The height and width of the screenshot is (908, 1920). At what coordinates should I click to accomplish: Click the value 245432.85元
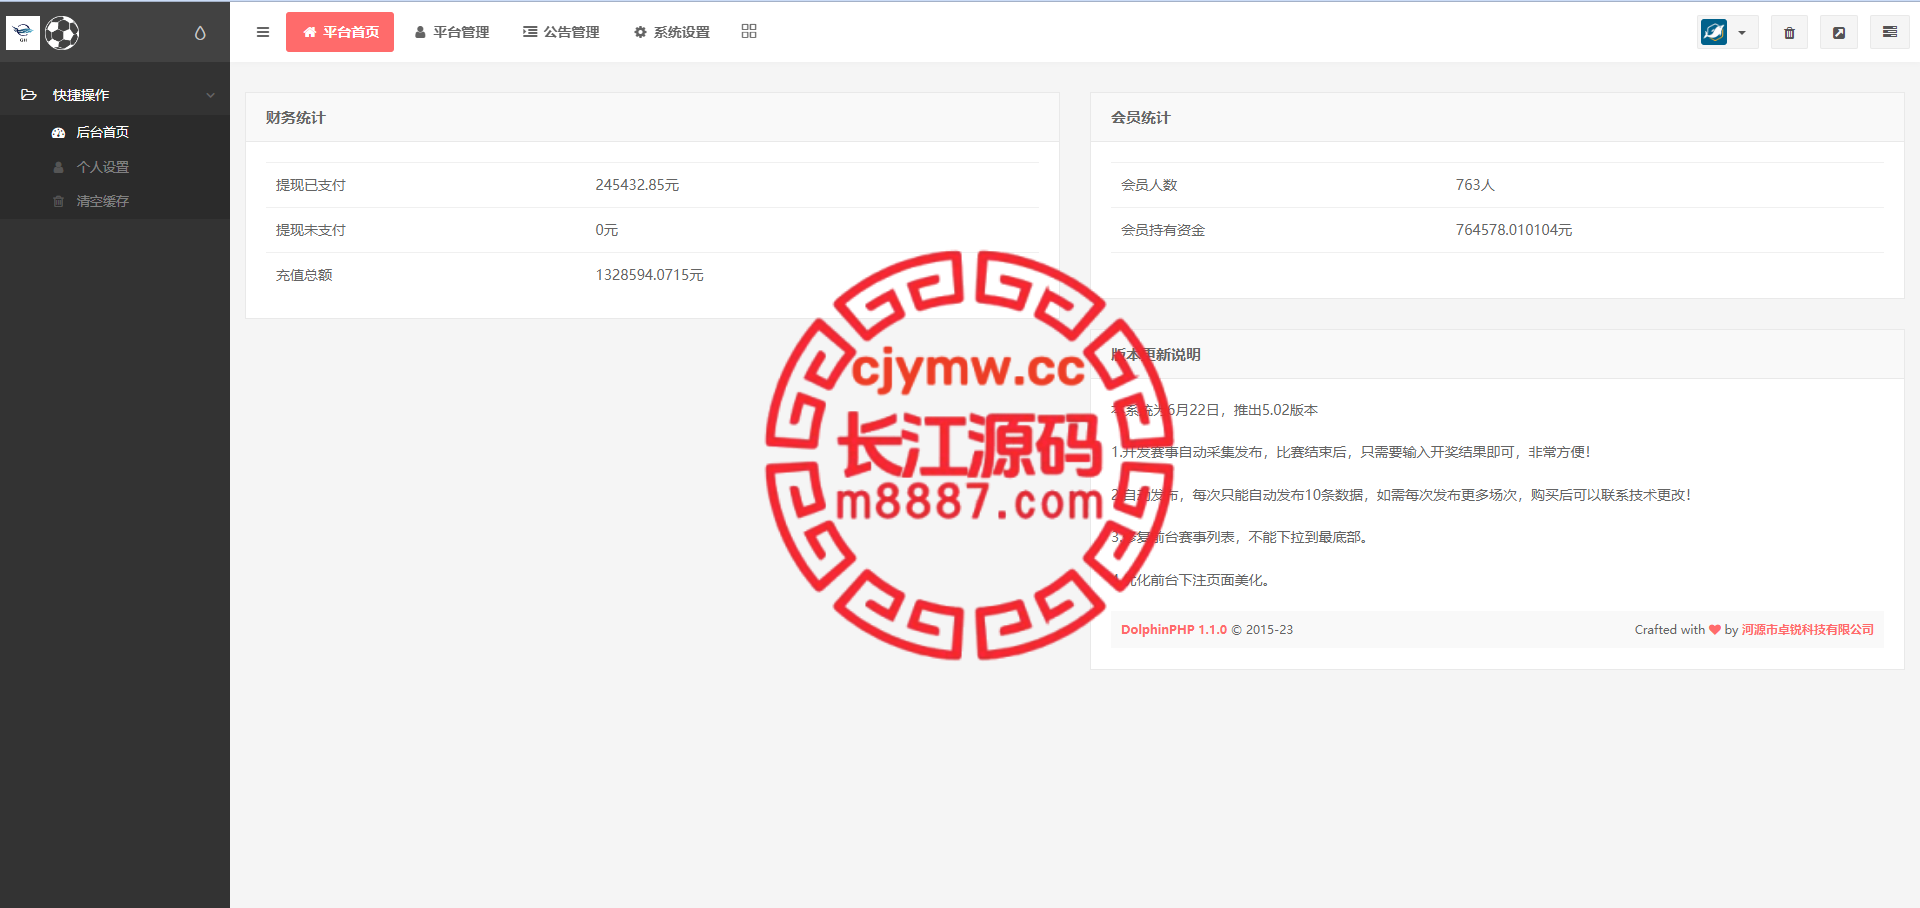click(x=637, y=185)
